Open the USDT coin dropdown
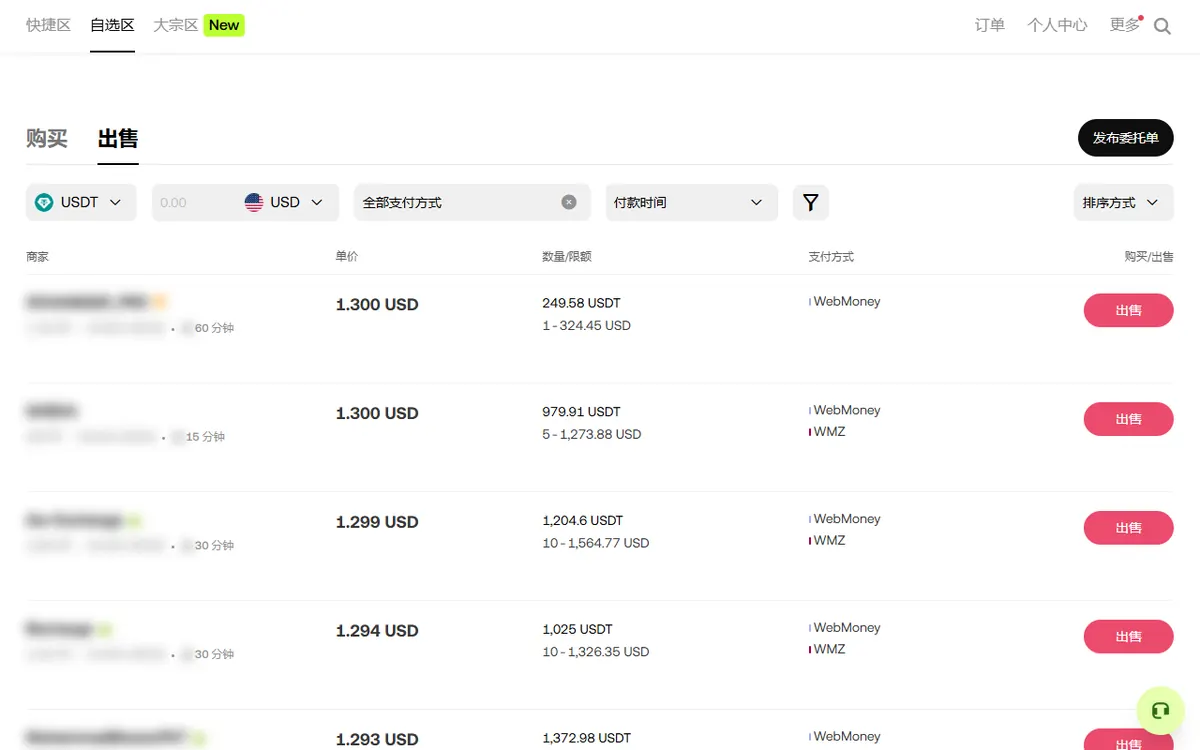The width and height of the screenshot is (1200, 750). click(x=81, y=202)
